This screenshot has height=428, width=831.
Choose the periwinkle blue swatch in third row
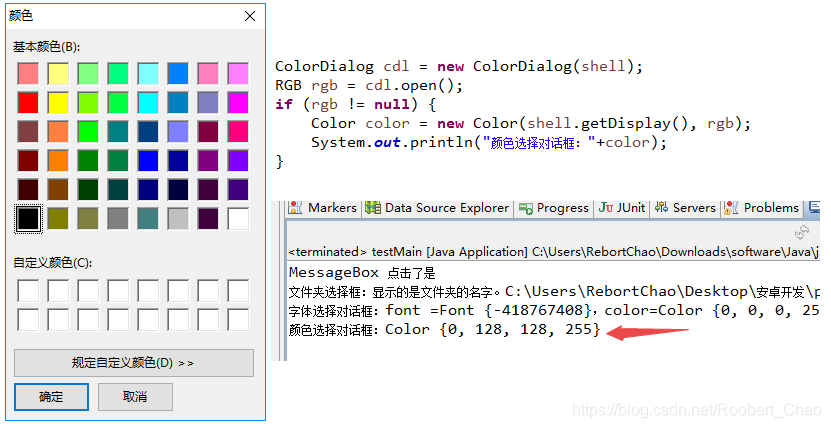[x=178, y=132]
